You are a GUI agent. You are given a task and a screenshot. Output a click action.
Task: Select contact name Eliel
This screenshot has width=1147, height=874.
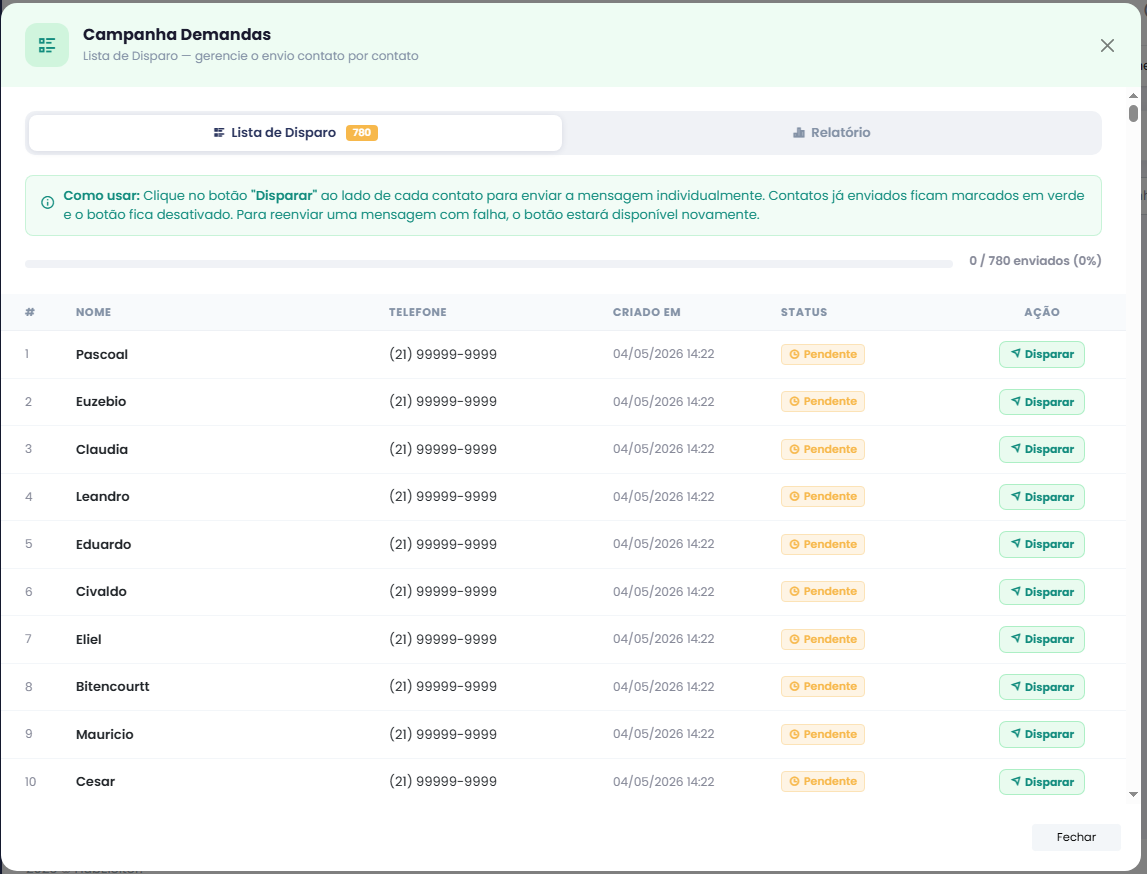[x=89, y=639]
